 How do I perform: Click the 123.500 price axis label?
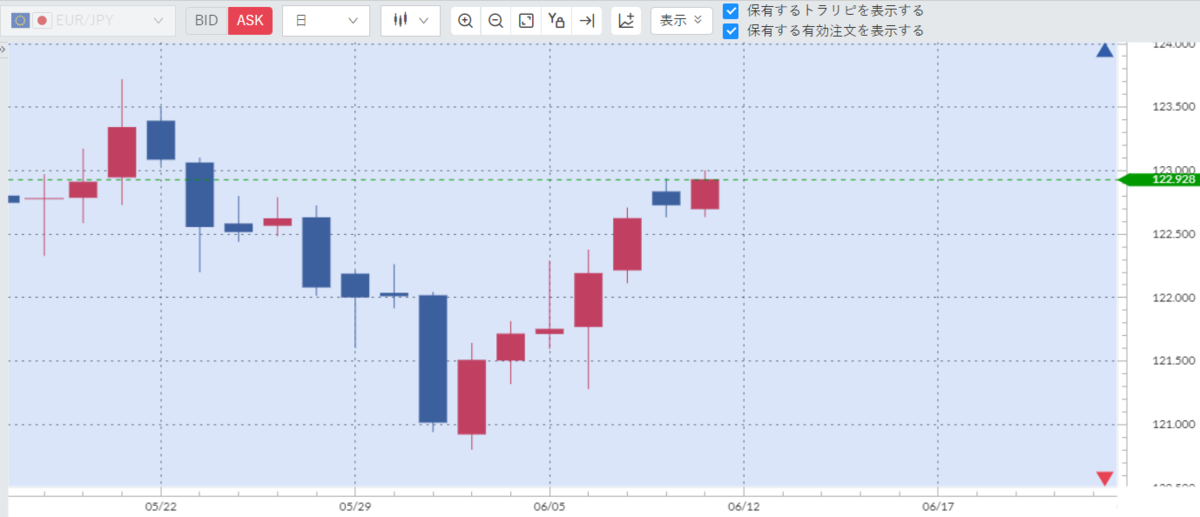click(x=1174, y=107)
